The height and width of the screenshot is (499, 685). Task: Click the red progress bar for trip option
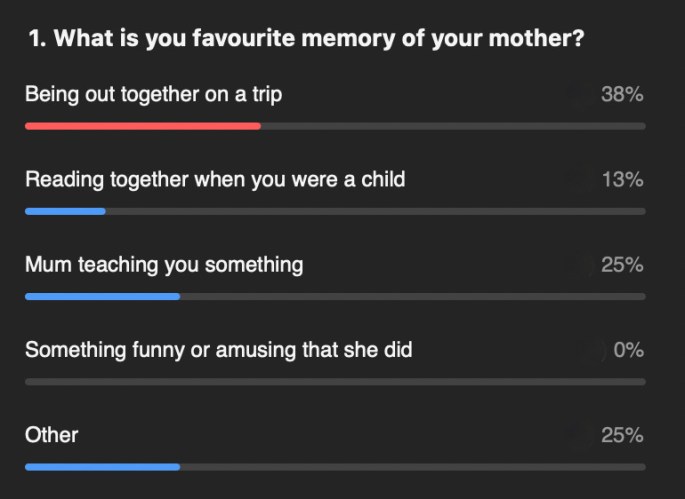pyautogui.click(x=143, y=126)
